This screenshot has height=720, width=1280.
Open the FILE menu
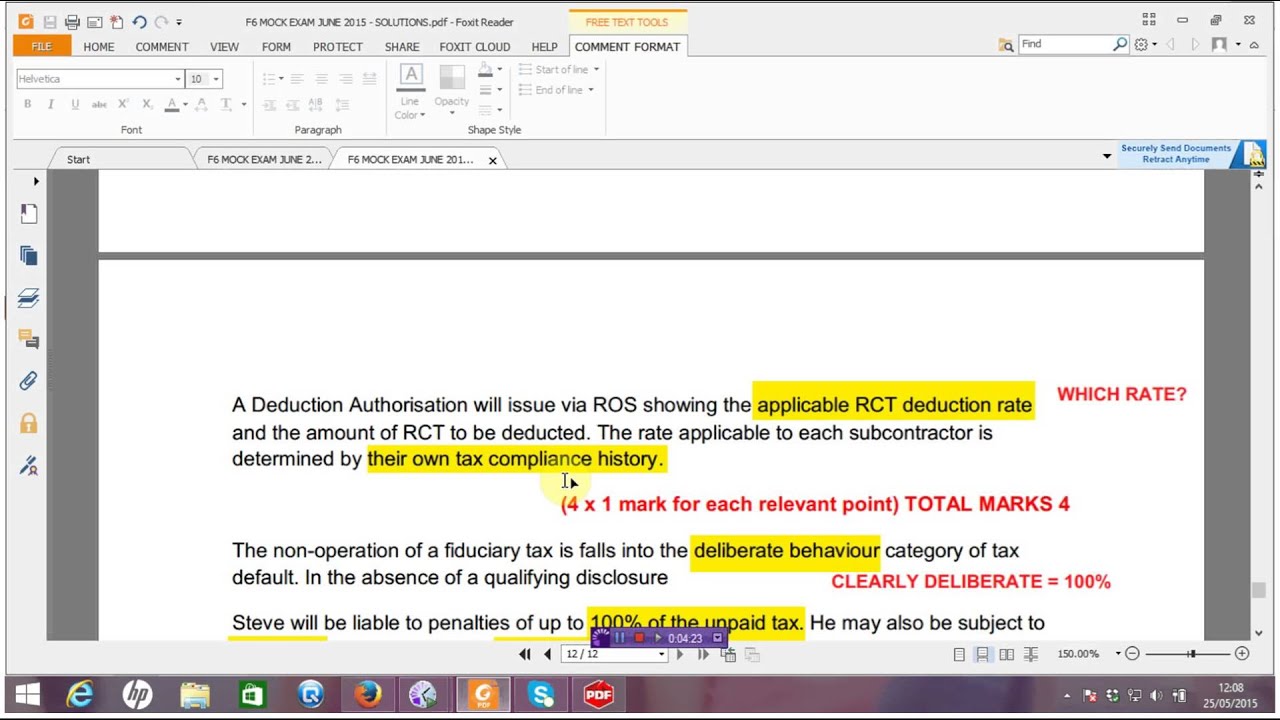click(x=41, y=47)
